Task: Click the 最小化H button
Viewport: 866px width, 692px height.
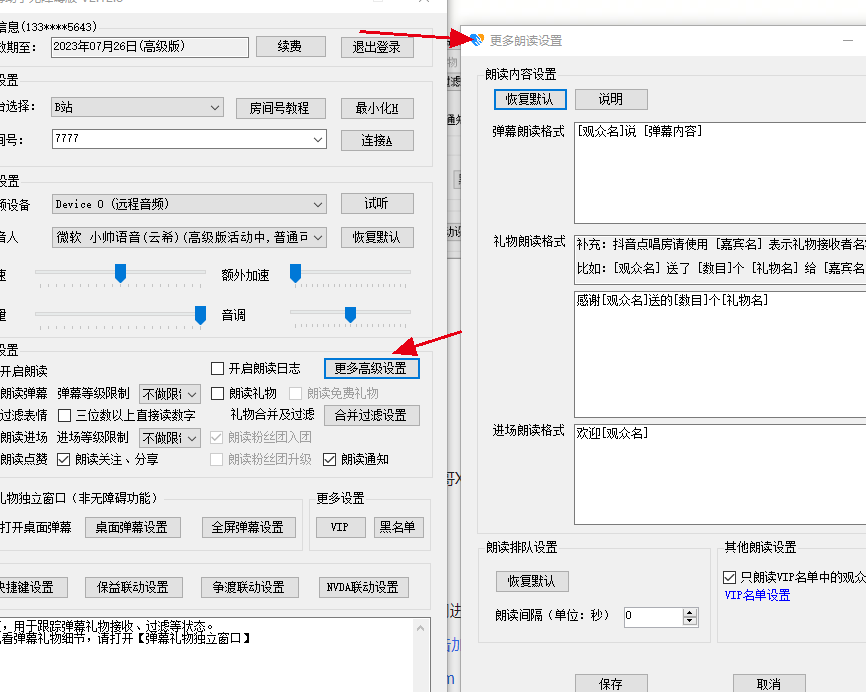Action: click(377, 108)
